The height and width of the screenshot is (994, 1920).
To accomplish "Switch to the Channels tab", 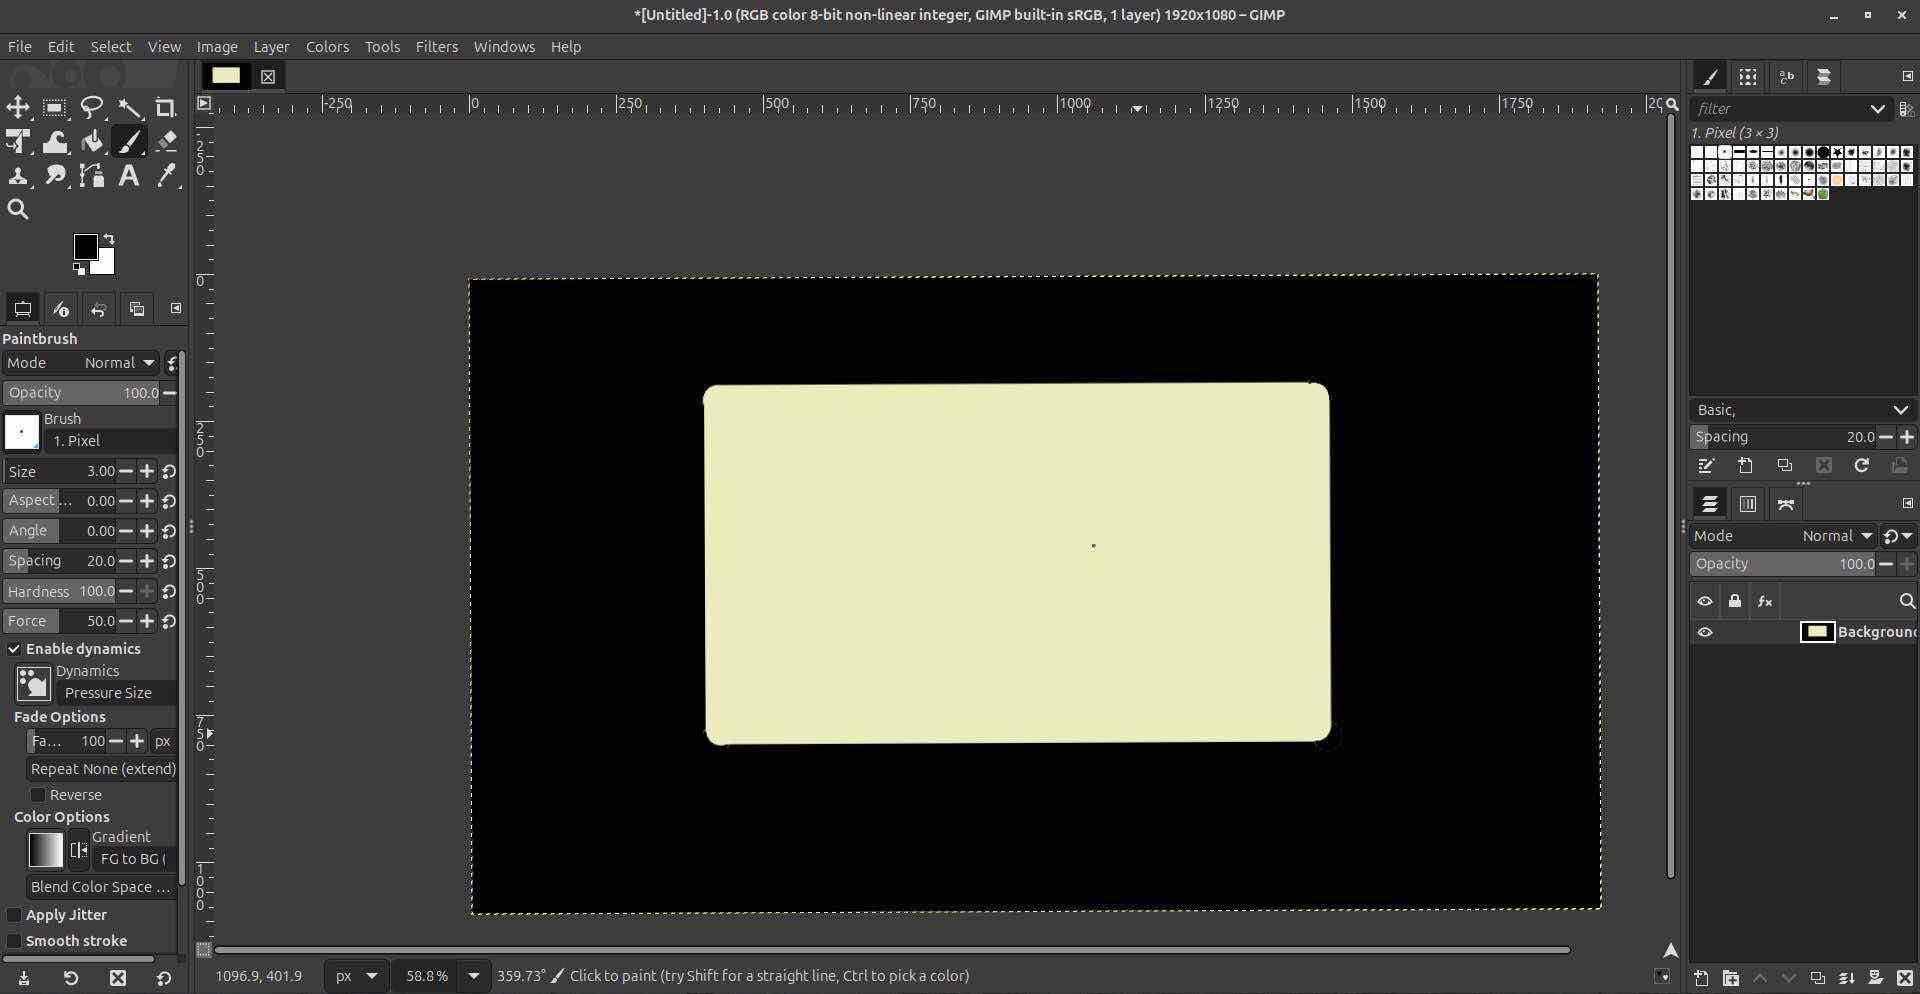I will click(x=1748, y=505).
